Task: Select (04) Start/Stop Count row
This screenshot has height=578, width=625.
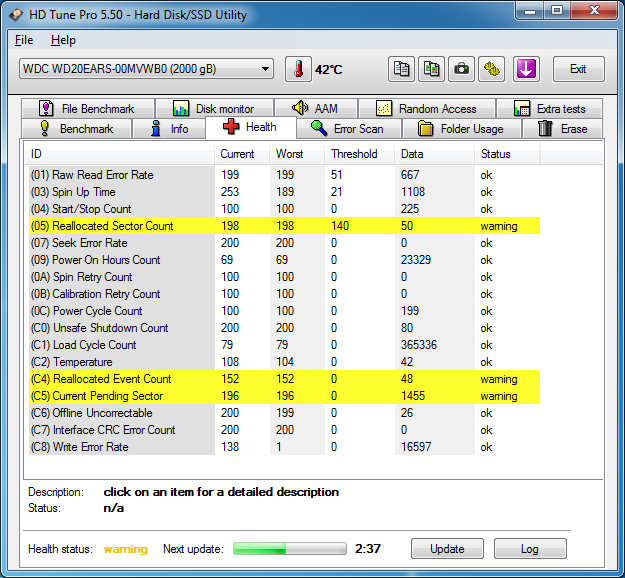Action: (285, 209)
